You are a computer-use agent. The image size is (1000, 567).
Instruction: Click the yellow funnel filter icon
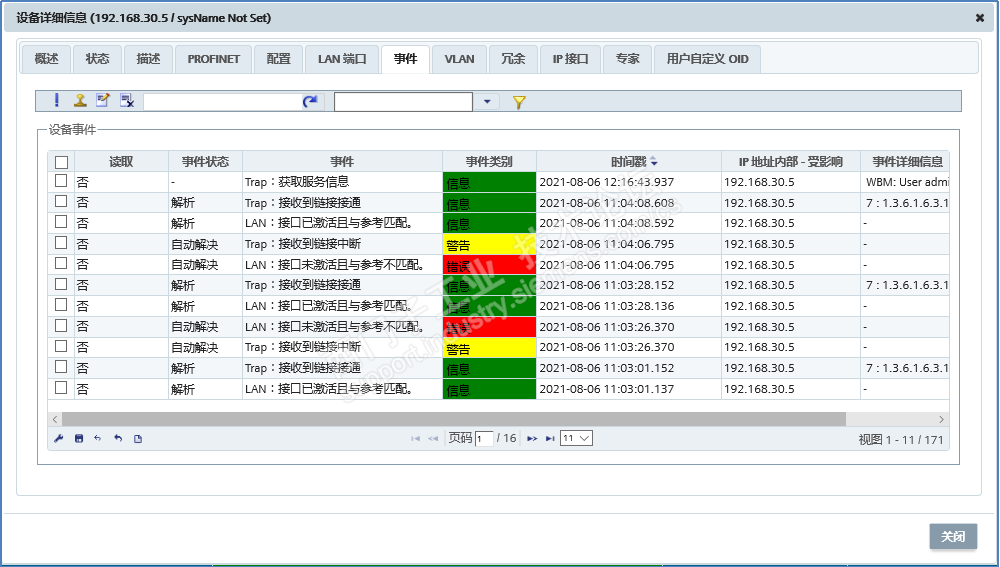519,102
